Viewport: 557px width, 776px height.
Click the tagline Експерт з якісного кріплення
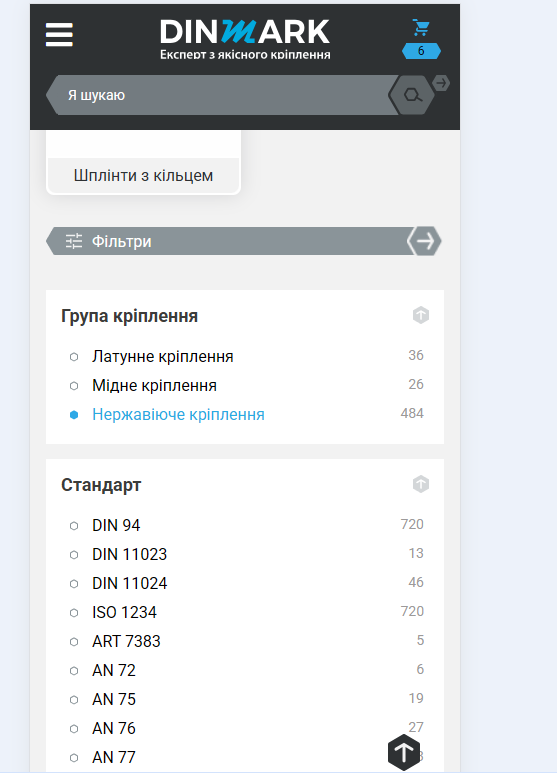point(245,54)
